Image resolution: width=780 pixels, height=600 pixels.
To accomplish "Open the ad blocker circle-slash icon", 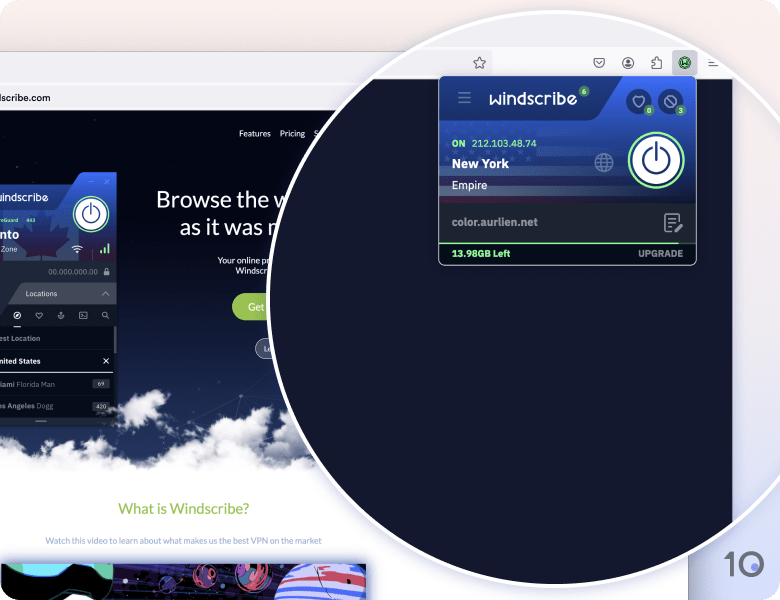I will click(671, 101).
